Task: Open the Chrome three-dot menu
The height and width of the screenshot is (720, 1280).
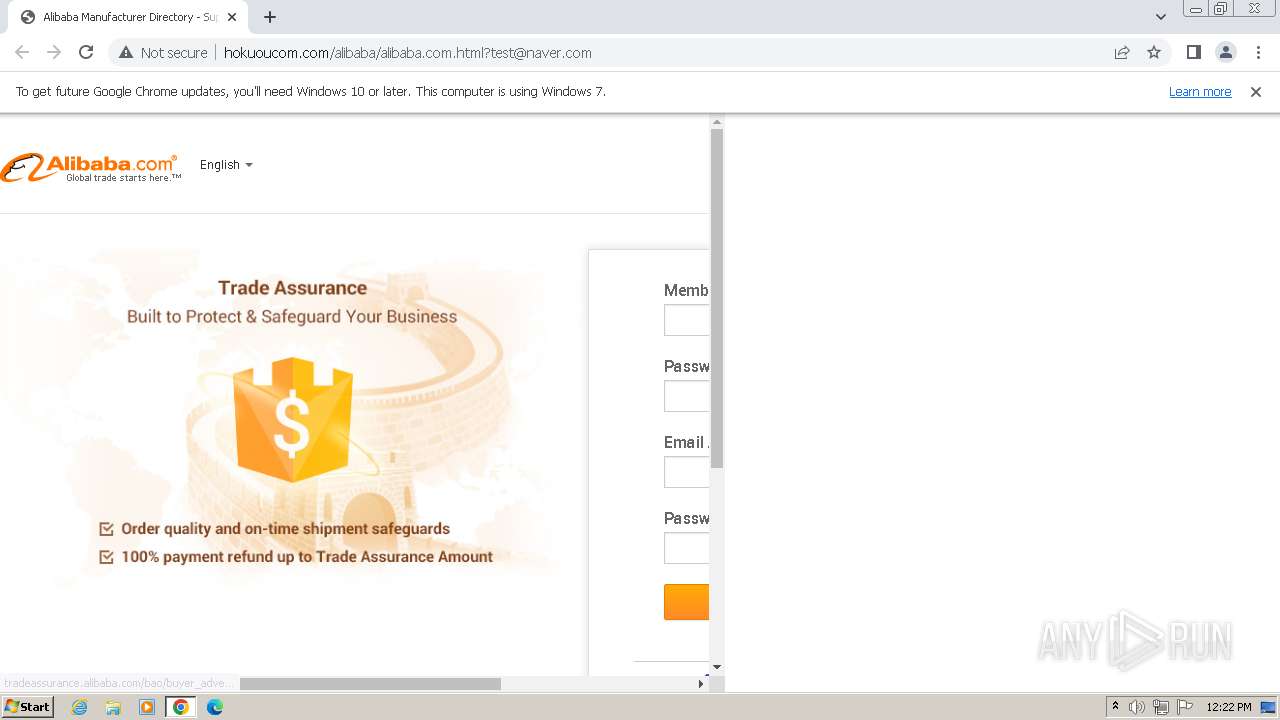Action: pyautogui.click(x=1259, y=52)
